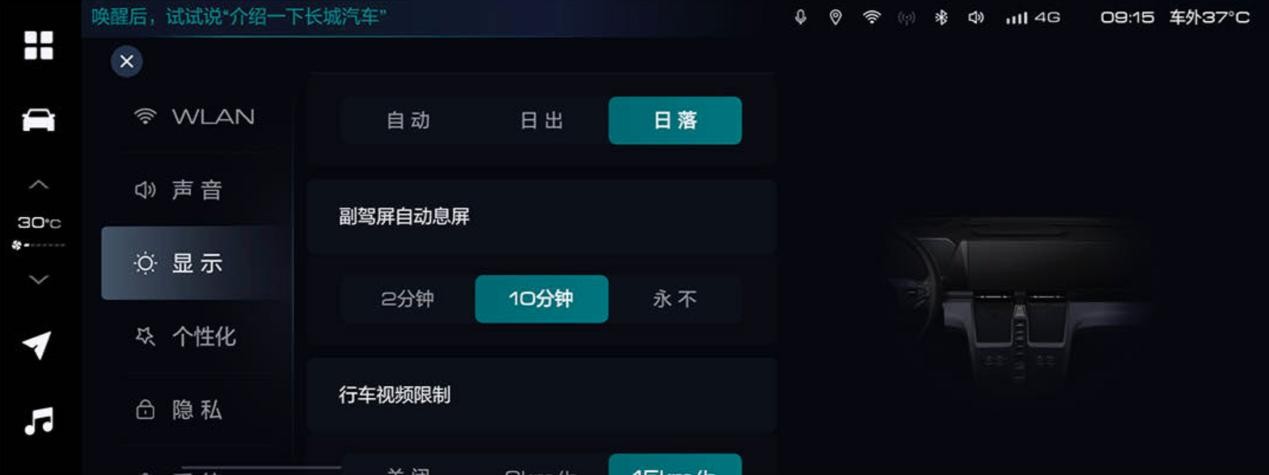Select 日落 display mode

[675, 120]
